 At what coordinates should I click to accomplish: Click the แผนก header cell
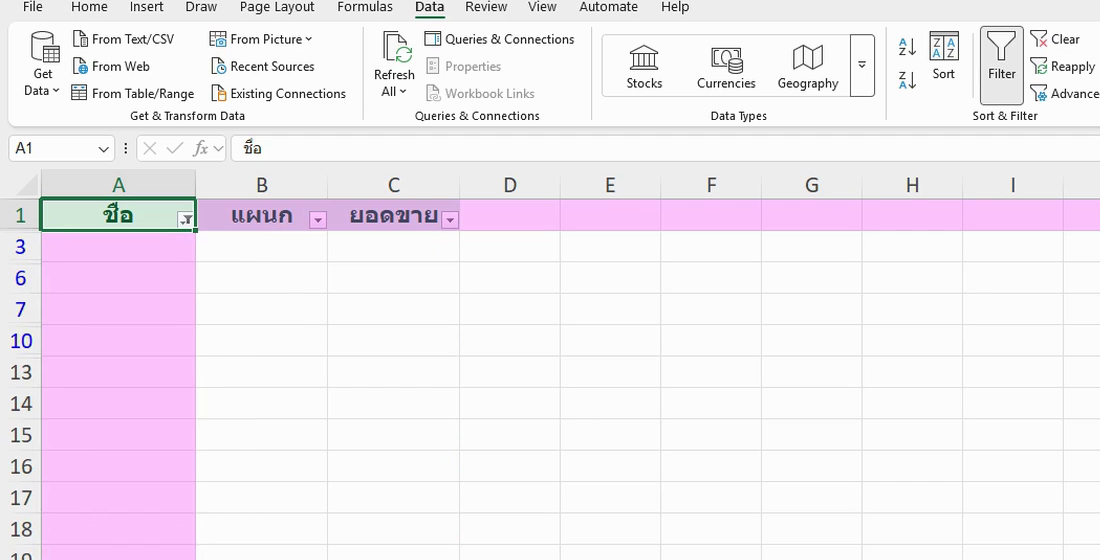click(x=262, y=215)
